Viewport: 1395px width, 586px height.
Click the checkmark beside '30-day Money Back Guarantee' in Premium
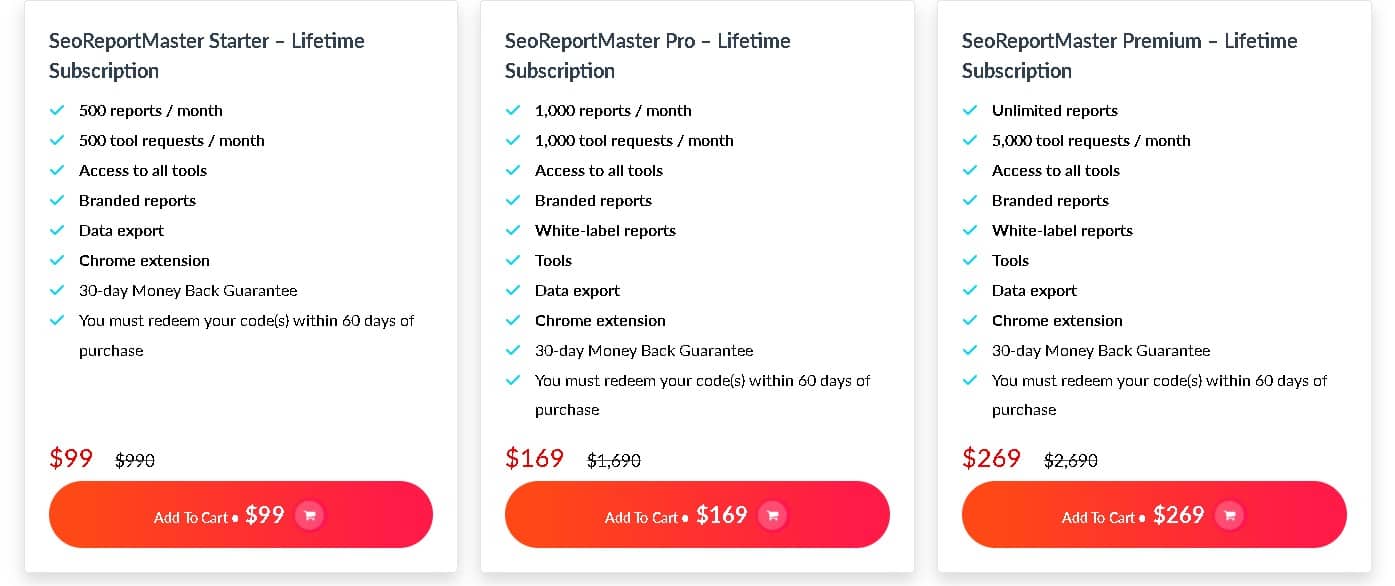pyautogui.click(x=970, y=350)
